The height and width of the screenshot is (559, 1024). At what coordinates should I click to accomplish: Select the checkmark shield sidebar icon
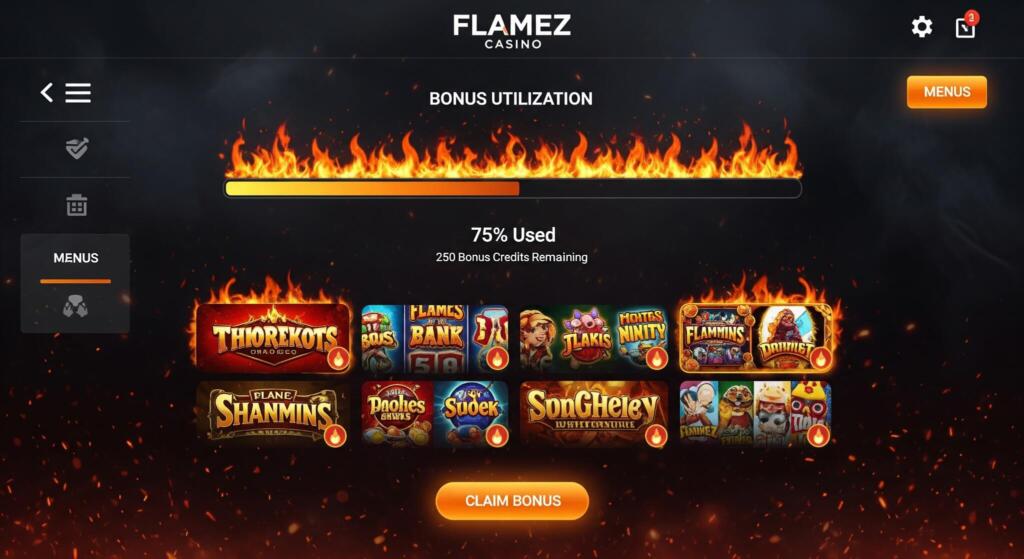(x=76, y=148)
